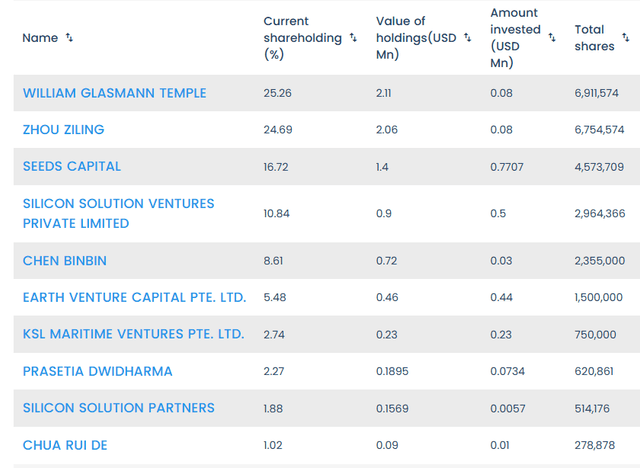This screenshot has width=640, height=468.
Task: Open the ZHOU ZILING profile link
Action: coord(63,130)
